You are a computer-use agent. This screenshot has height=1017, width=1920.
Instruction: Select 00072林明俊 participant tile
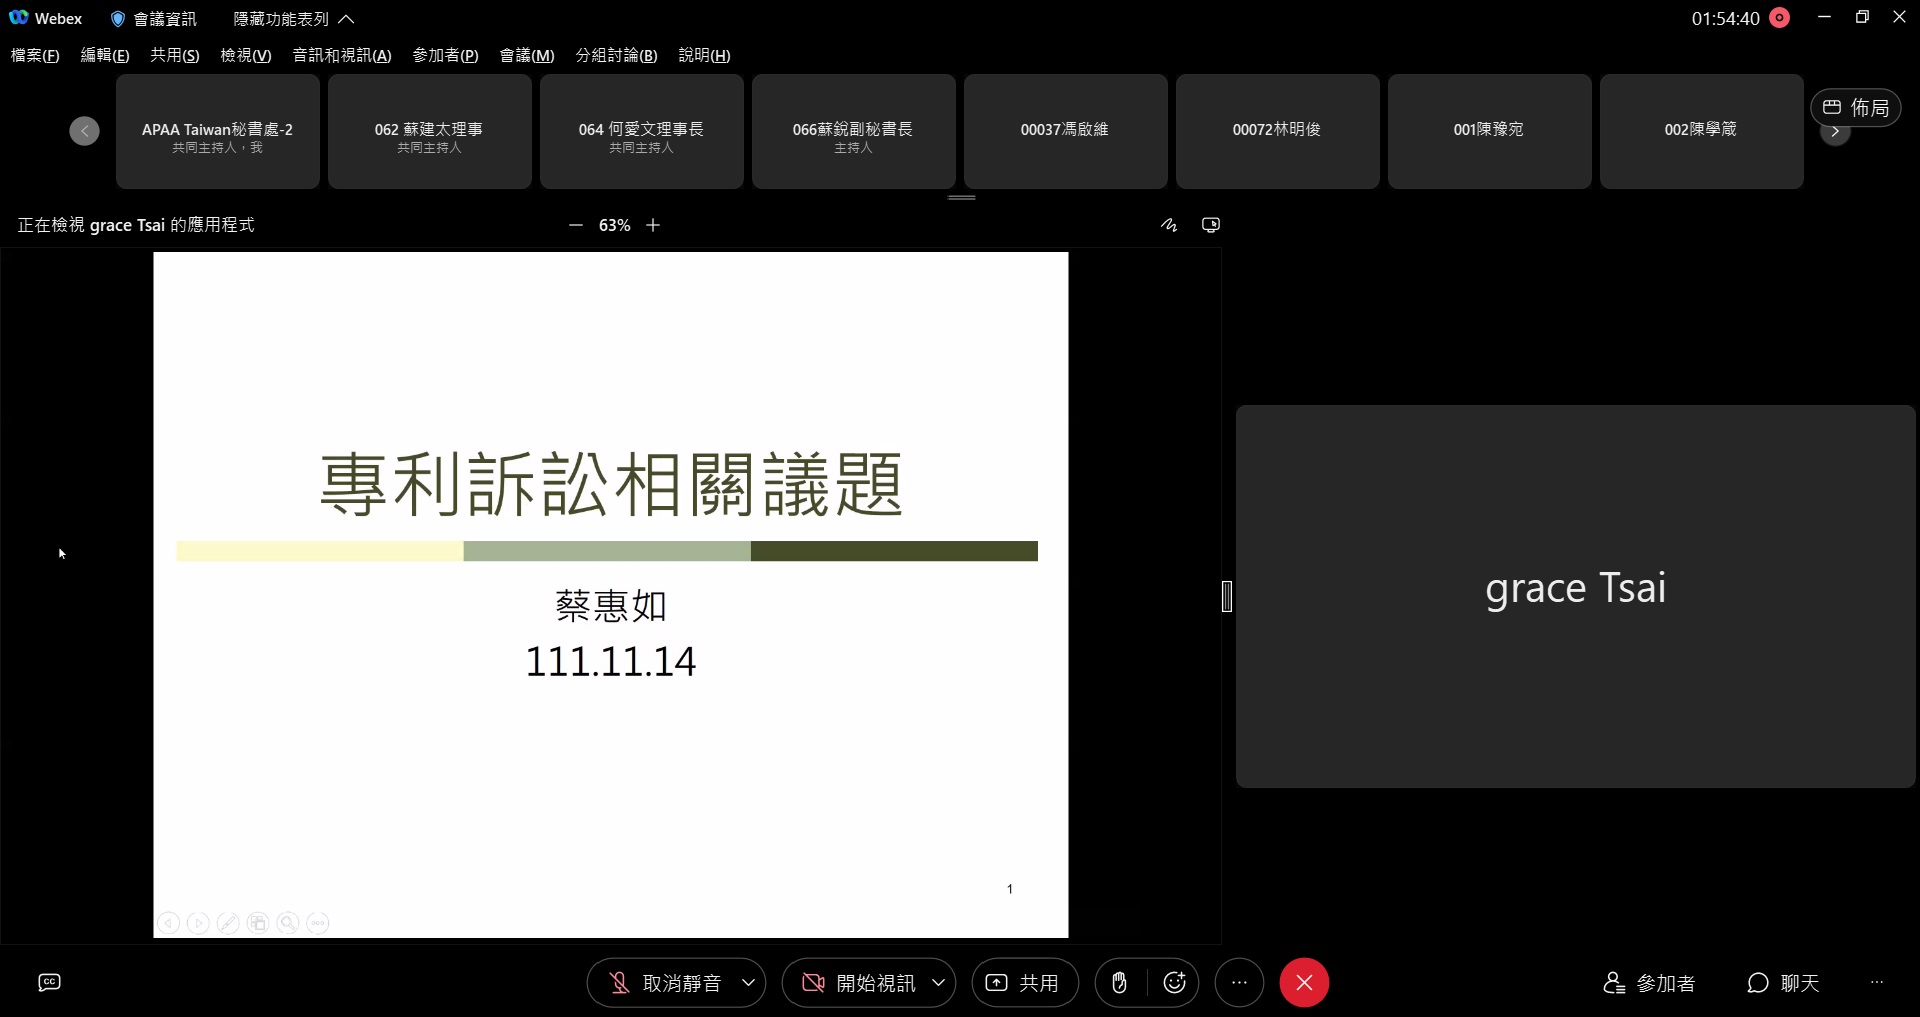coord(1277,131)
